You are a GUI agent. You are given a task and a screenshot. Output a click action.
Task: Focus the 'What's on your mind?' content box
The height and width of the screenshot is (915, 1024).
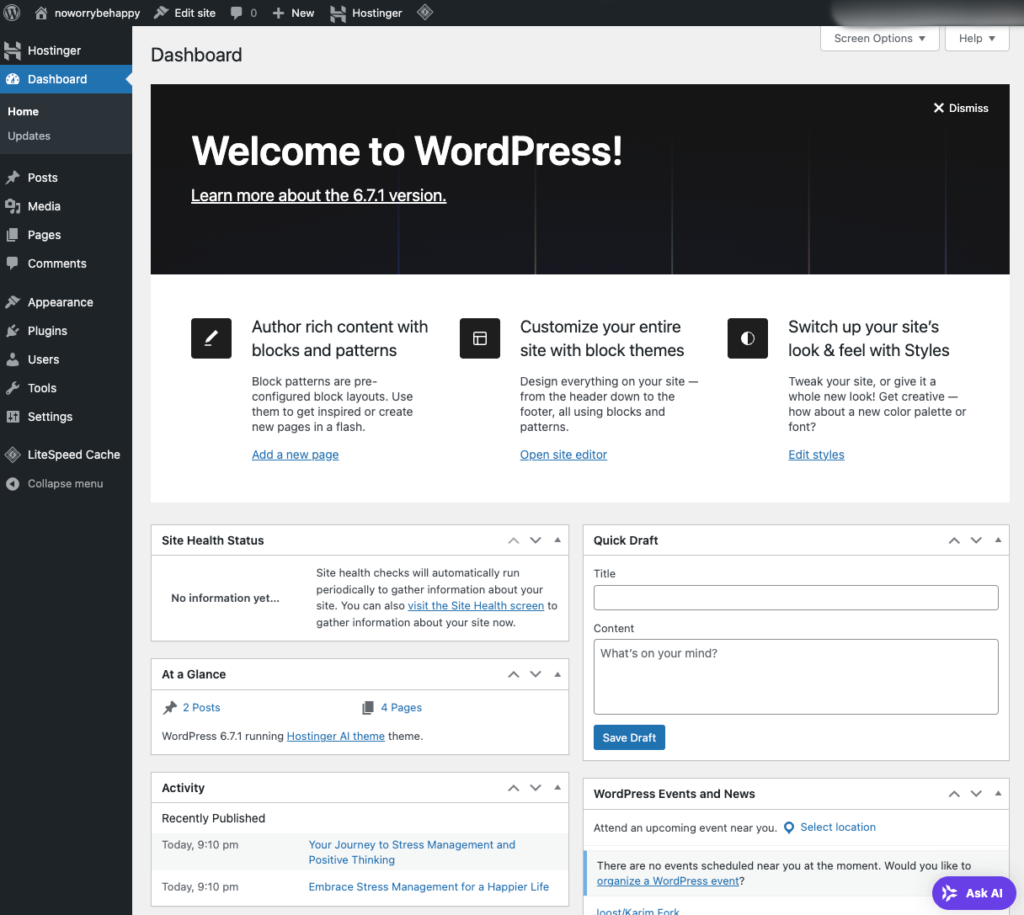coord(795,677)
